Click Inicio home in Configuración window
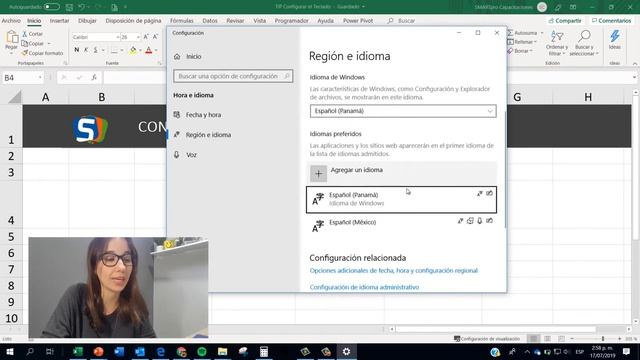The width and height of the screenshot is (640, 360). (x=188, y=57)
